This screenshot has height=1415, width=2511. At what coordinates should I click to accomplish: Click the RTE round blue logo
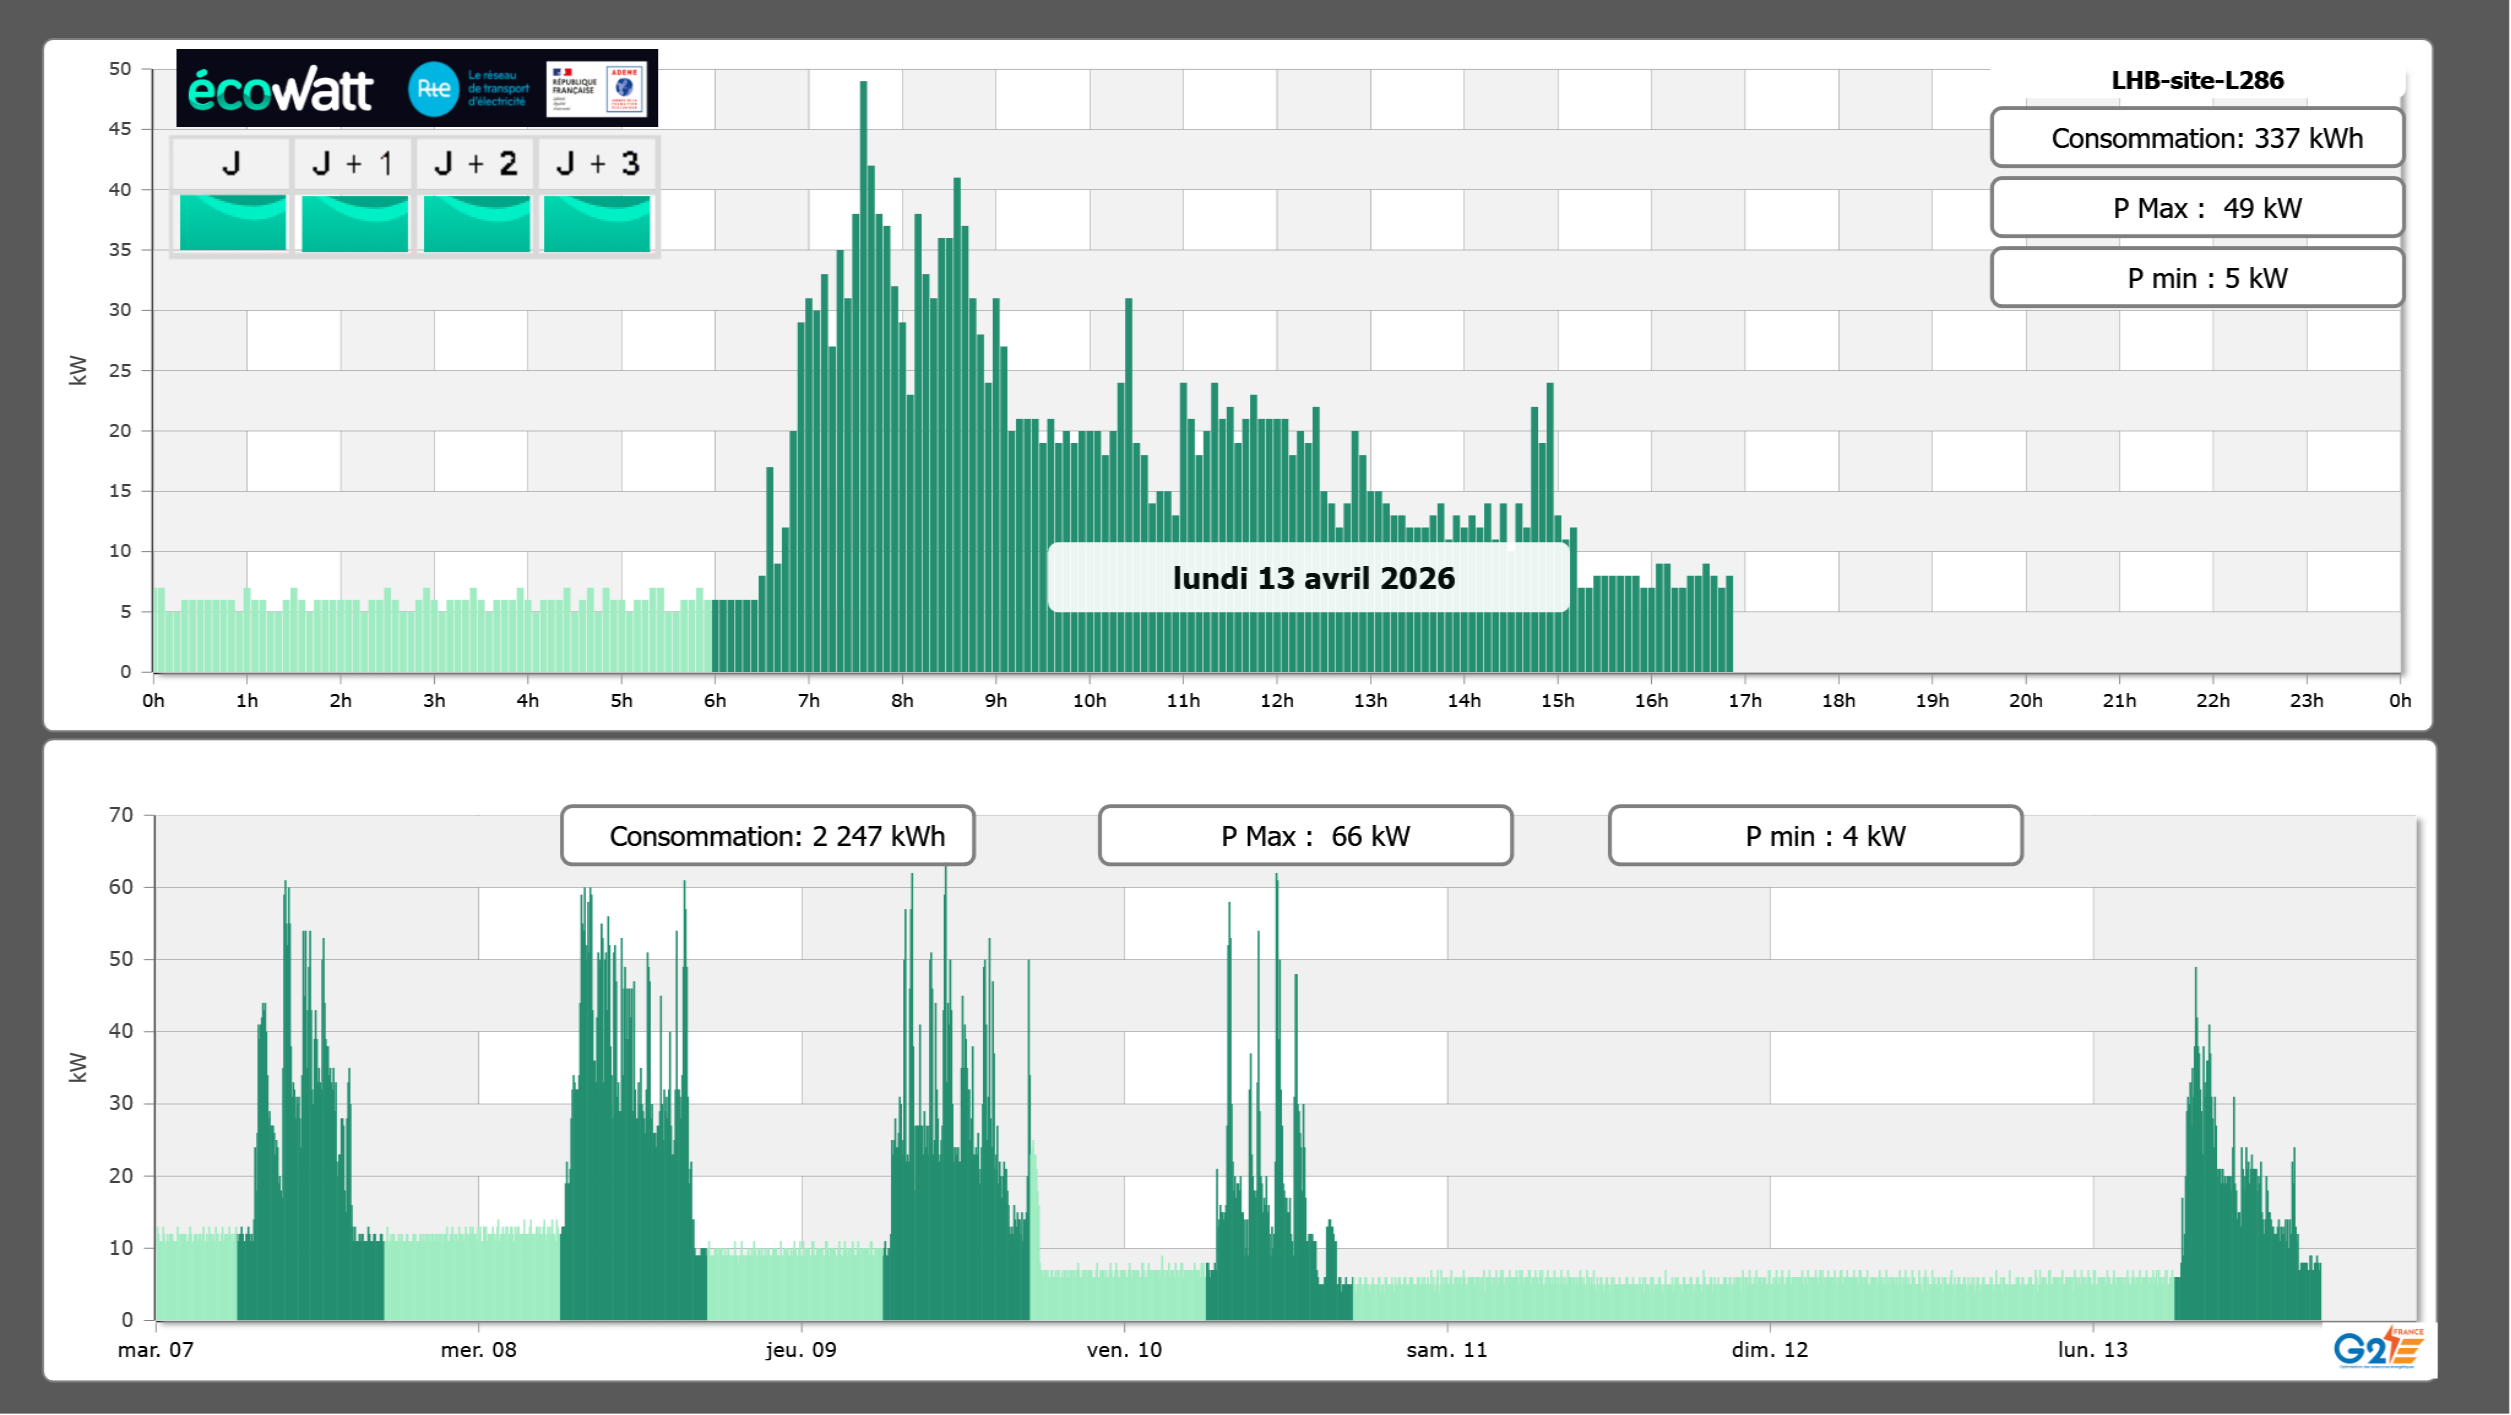pyautogui.click(x=433, y=89)
